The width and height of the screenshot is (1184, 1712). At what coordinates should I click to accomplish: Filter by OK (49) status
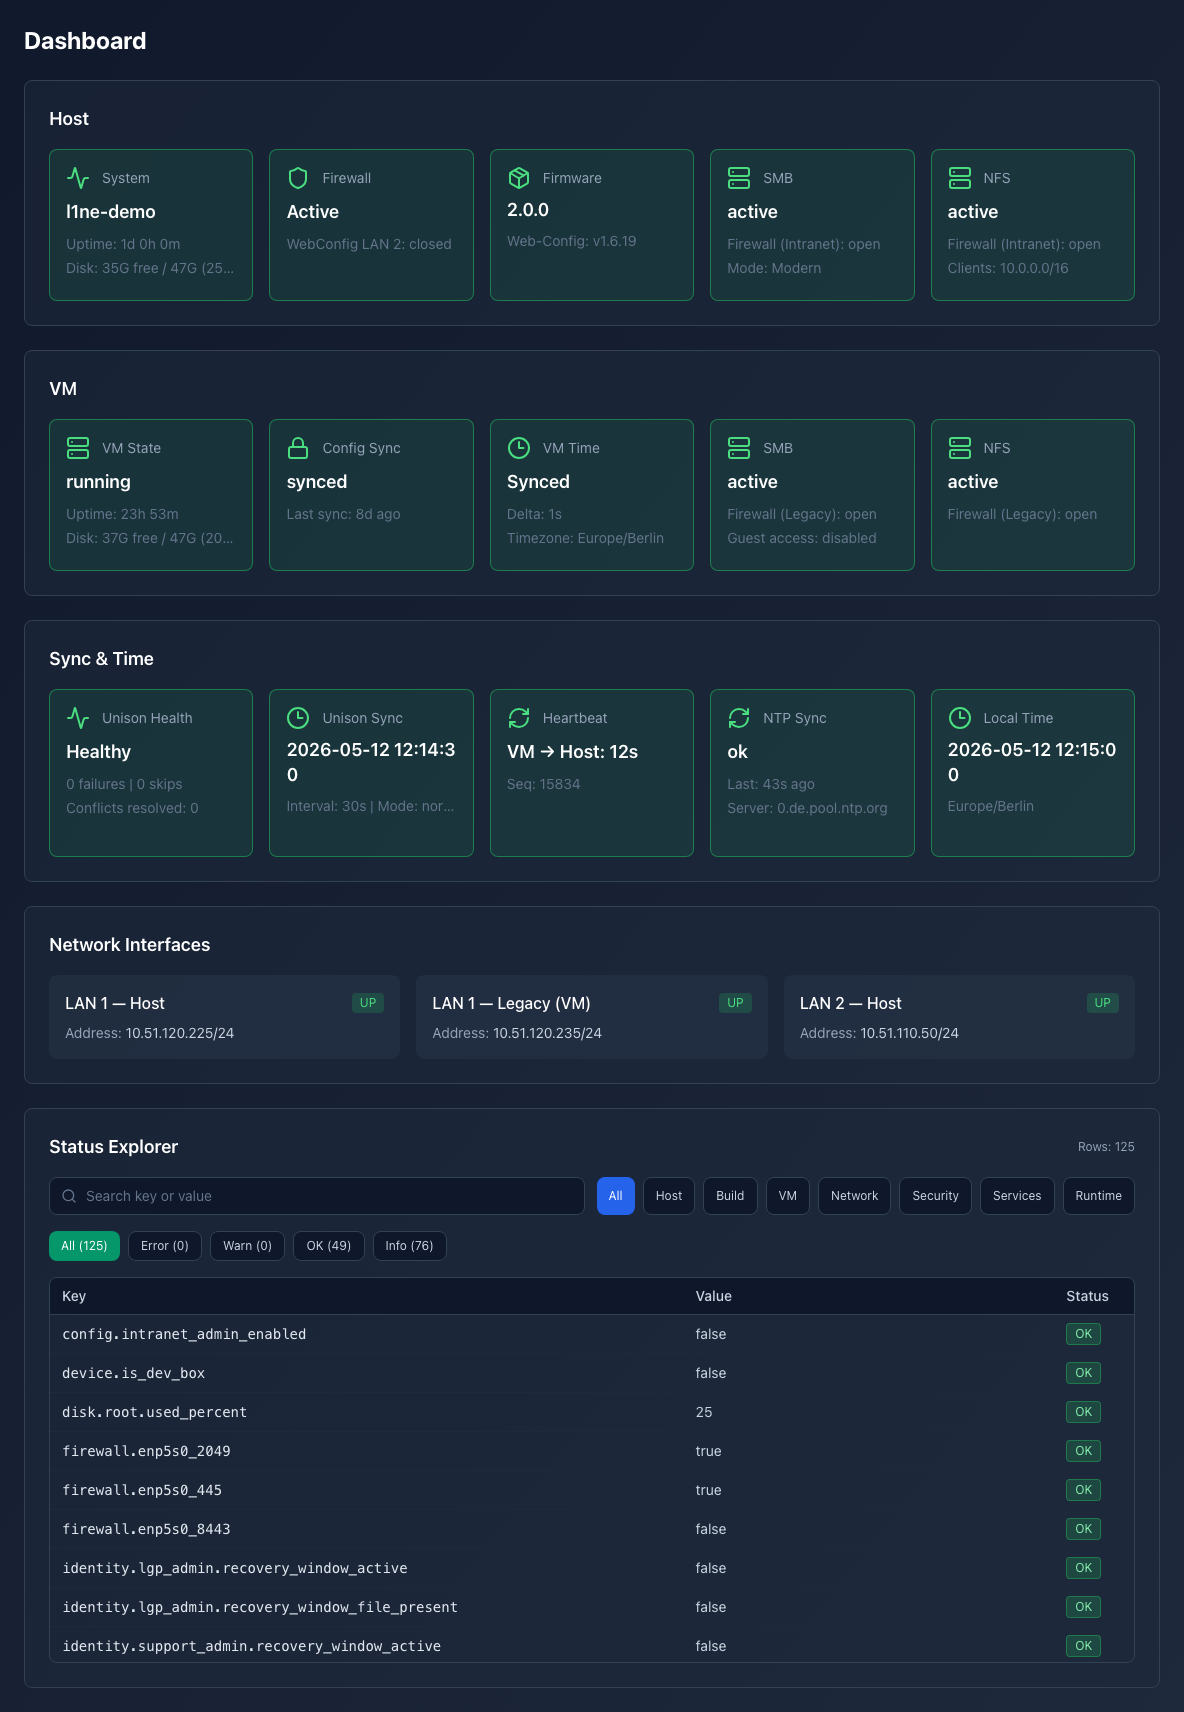coord(329,1246)
